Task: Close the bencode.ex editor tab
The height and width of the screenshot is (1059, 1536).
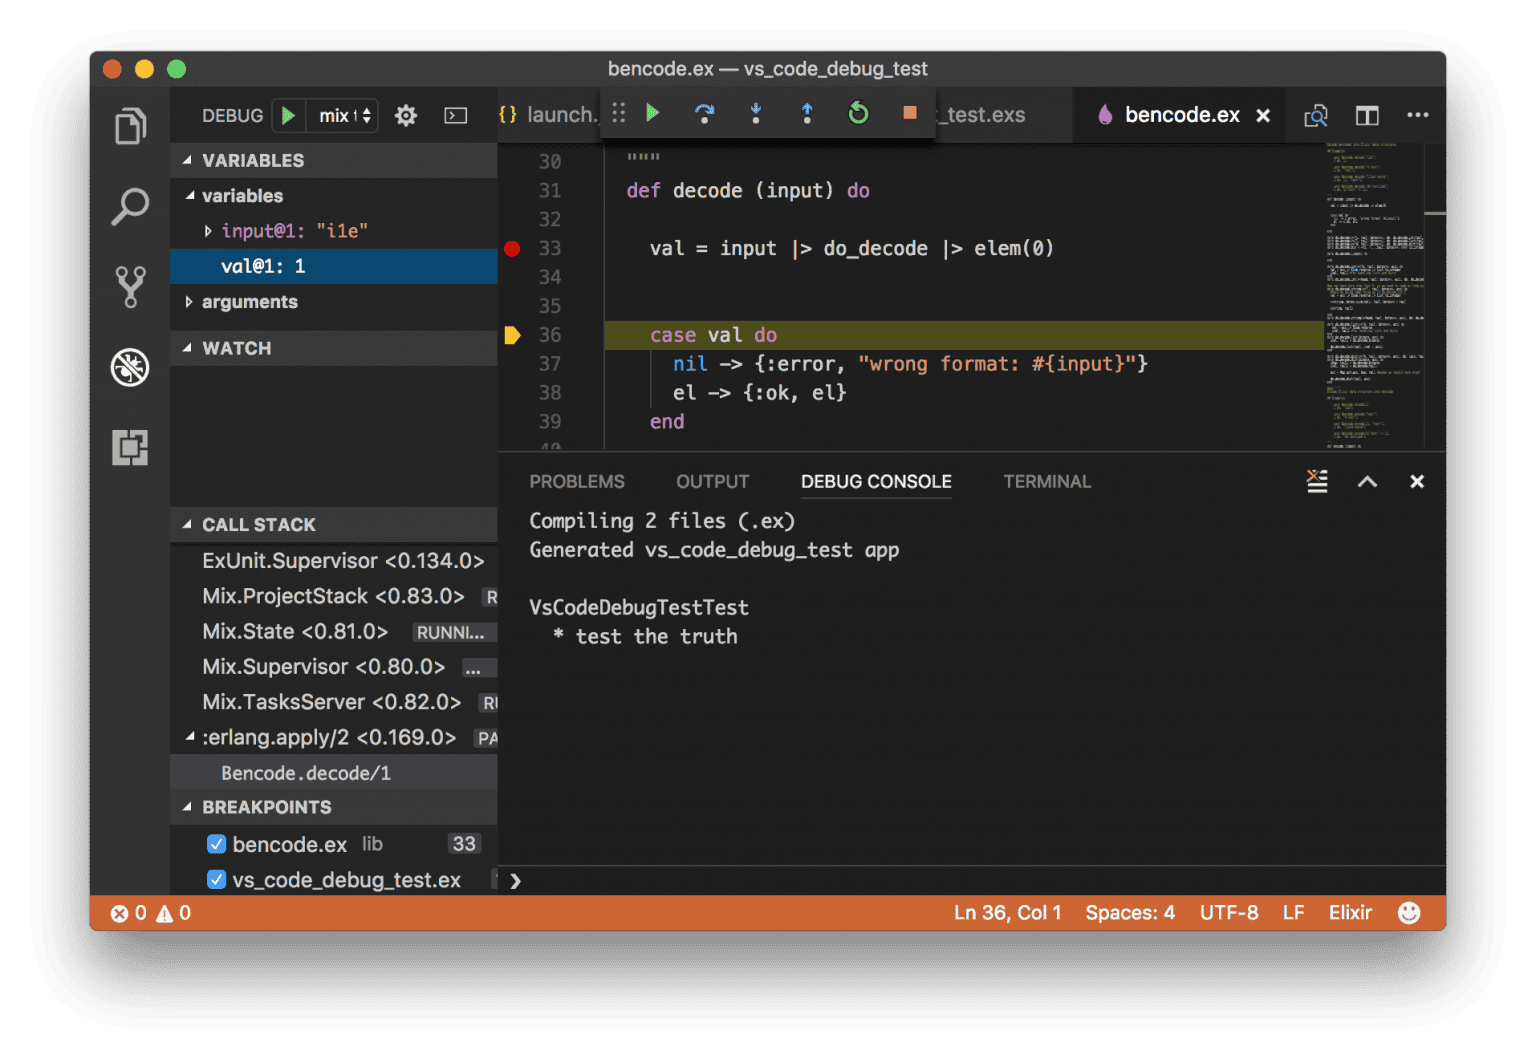Action: point(1263,116)
